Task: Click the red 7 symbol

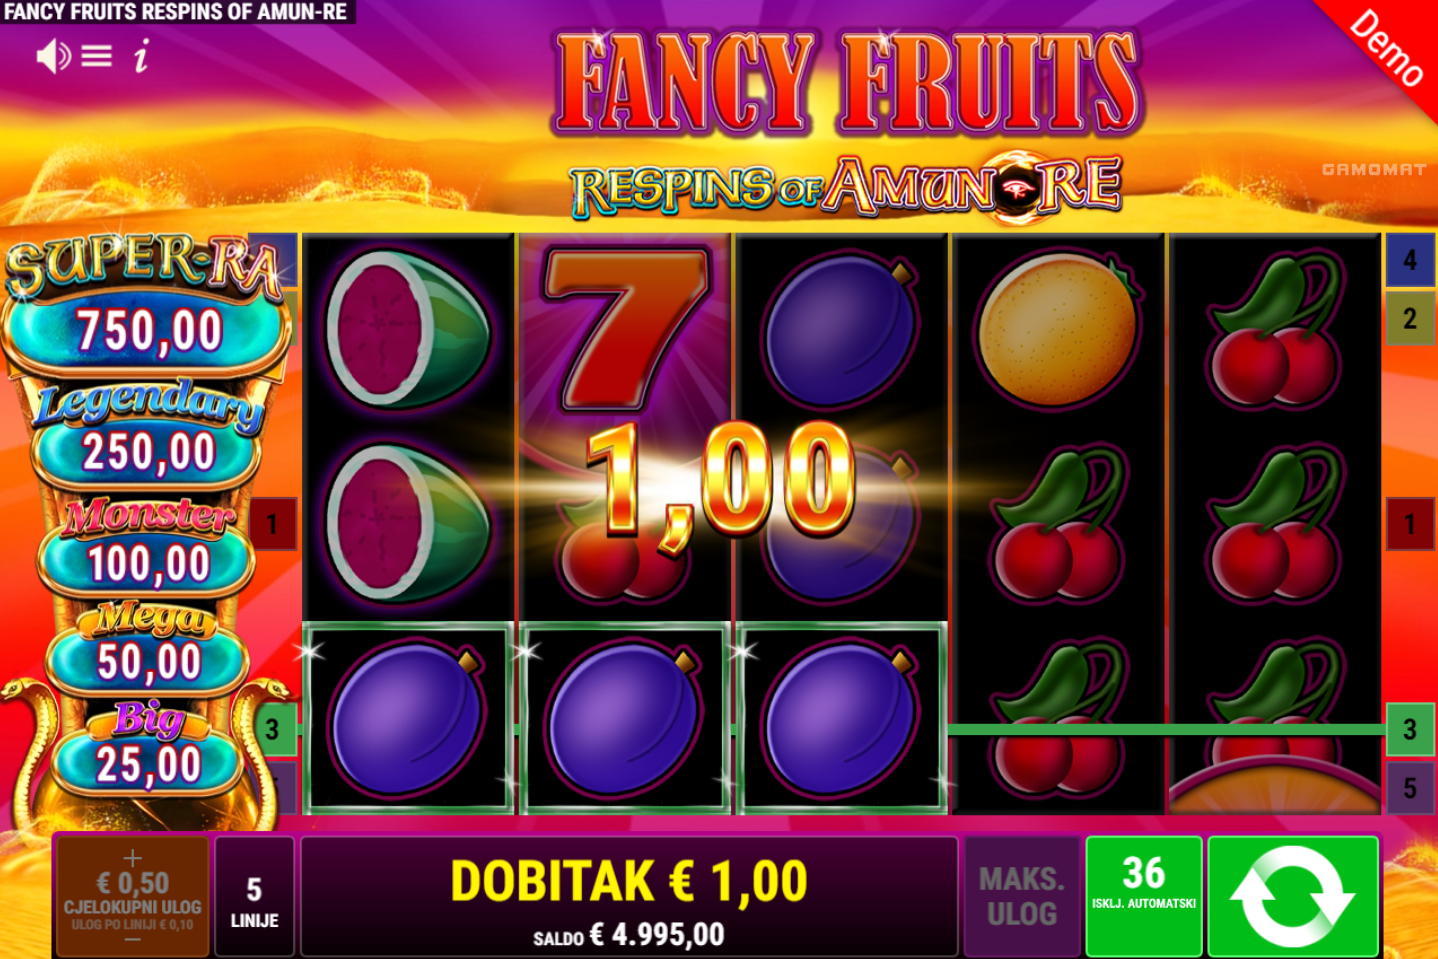Action: point(626,328)
